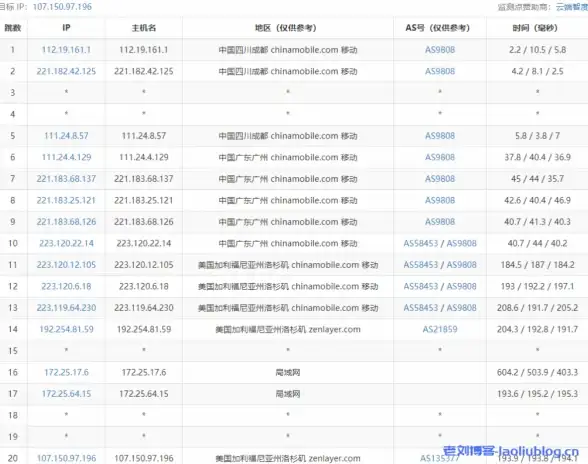The image size is (588, 464).
Task: Select hop number 15 cell
Action: click(13, 351)
